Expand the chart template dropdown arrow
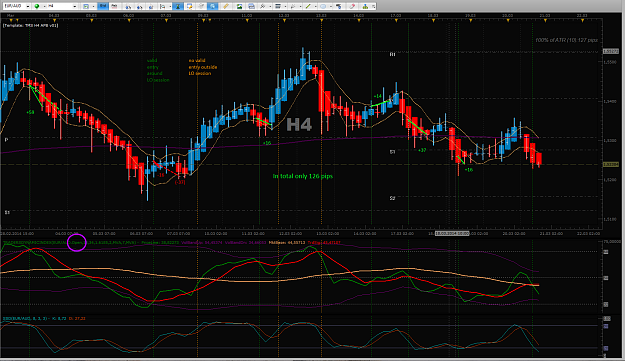 click(x=93, y=6)
